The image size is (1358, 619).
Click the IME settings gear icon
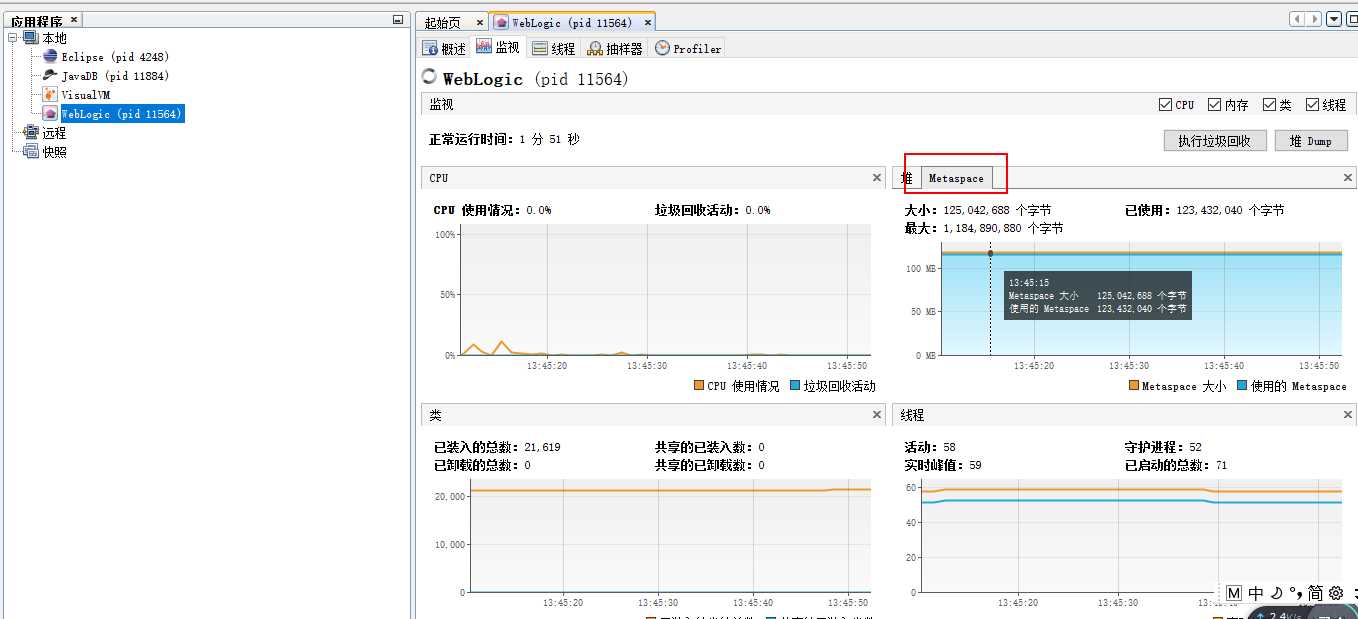pyautogui.click(x=1335, y=593)
